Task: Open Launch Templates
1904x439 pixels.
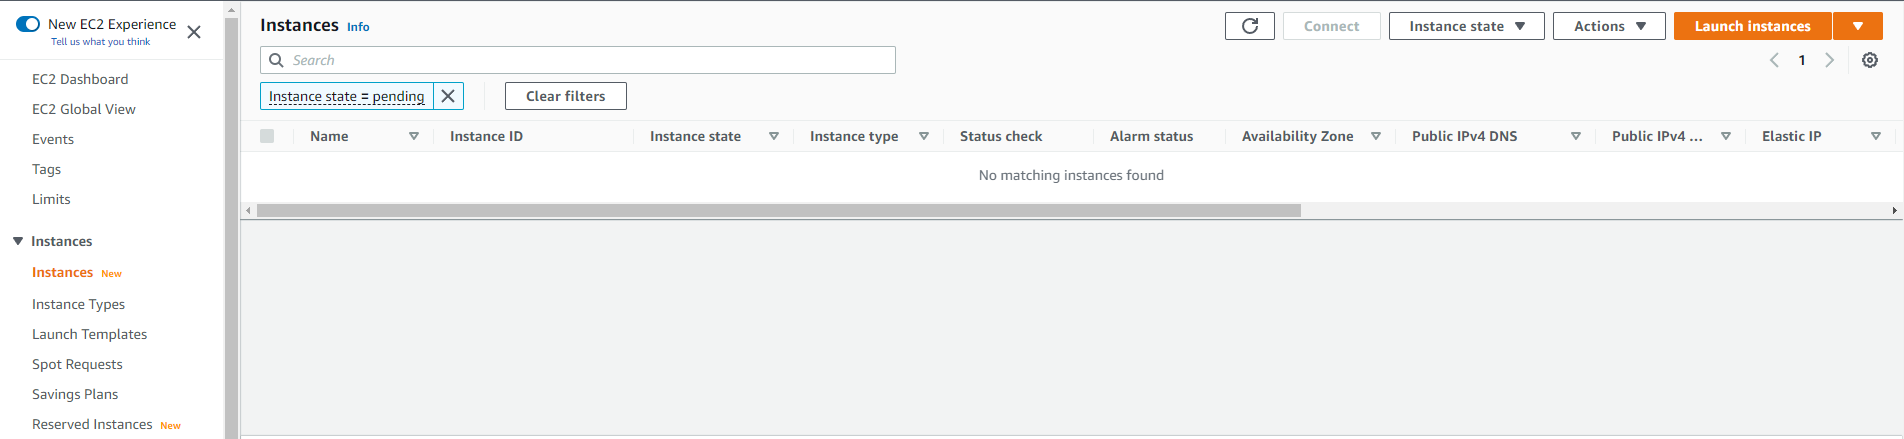Action: tap(89, 334)
